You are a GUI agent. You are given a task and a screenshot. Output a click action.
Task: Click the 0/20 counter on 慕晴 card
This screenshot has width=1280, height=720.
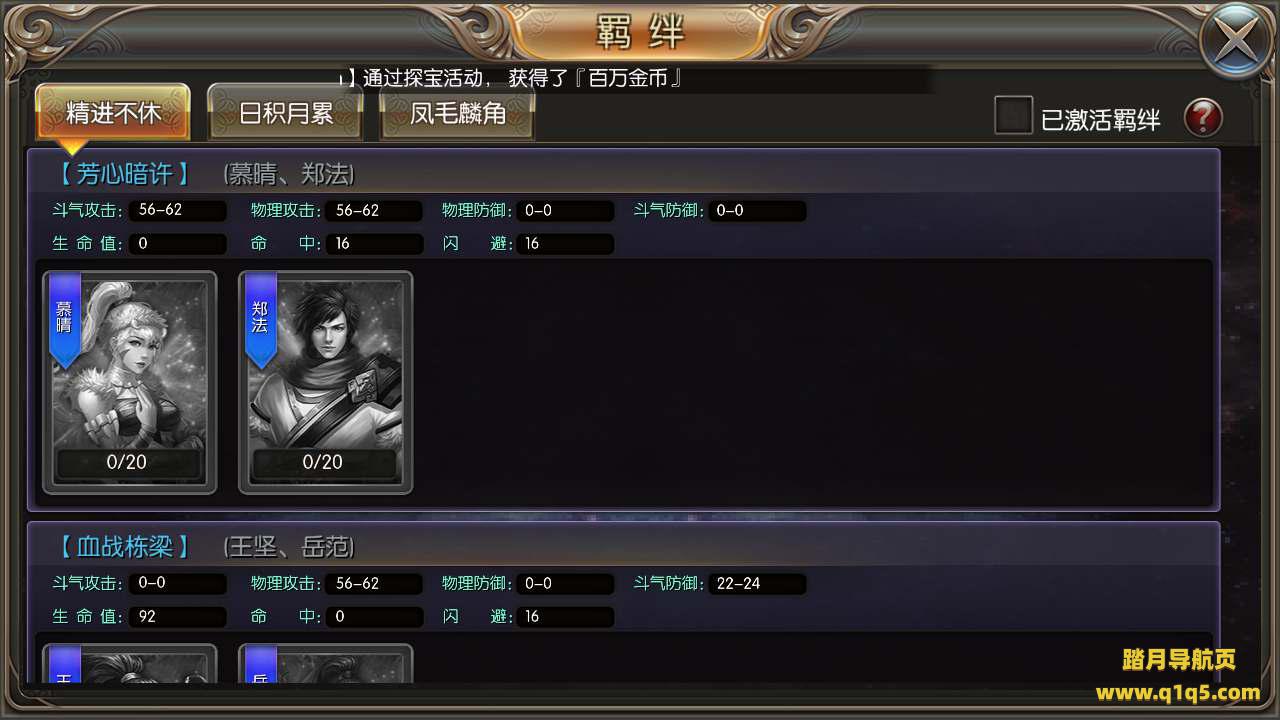pos(127,462)
